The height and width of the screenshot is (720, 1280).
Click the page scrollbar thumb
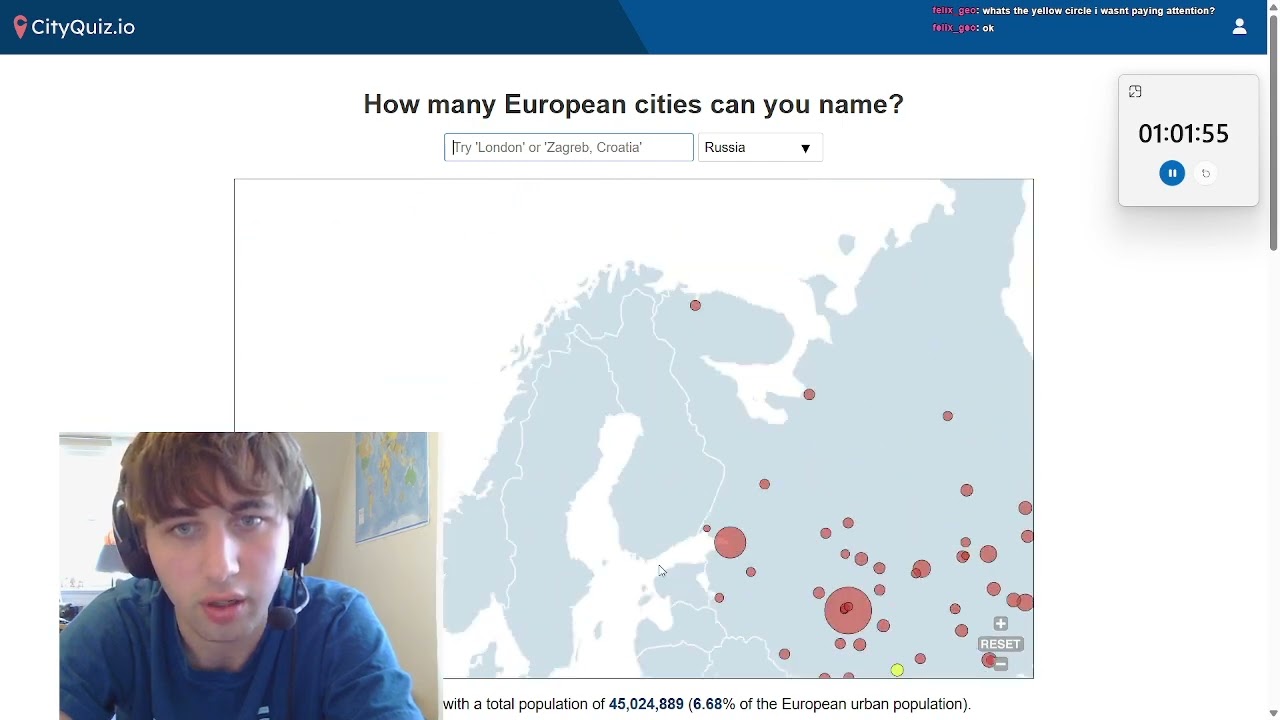1273,133
